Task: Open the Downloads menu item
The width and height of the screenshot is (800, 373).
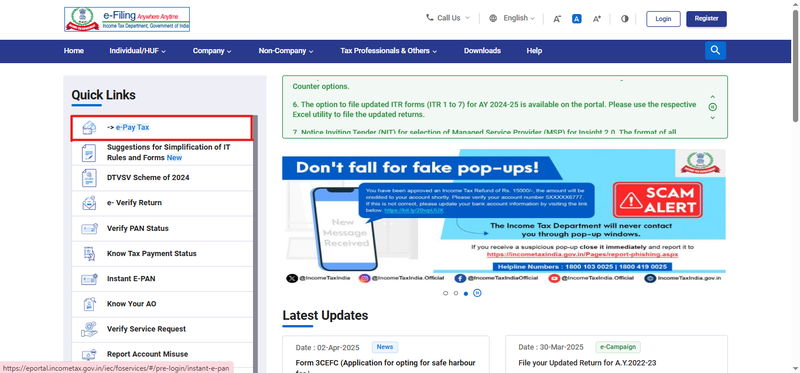Action: [482, 51]
